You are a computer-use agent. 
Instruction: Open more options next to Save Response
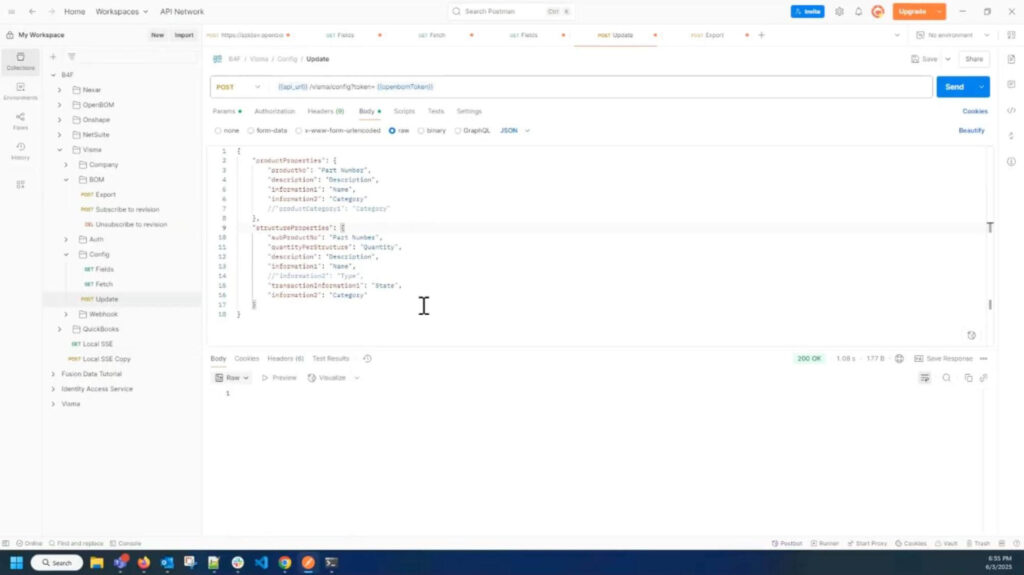click(x=984, y=359)
